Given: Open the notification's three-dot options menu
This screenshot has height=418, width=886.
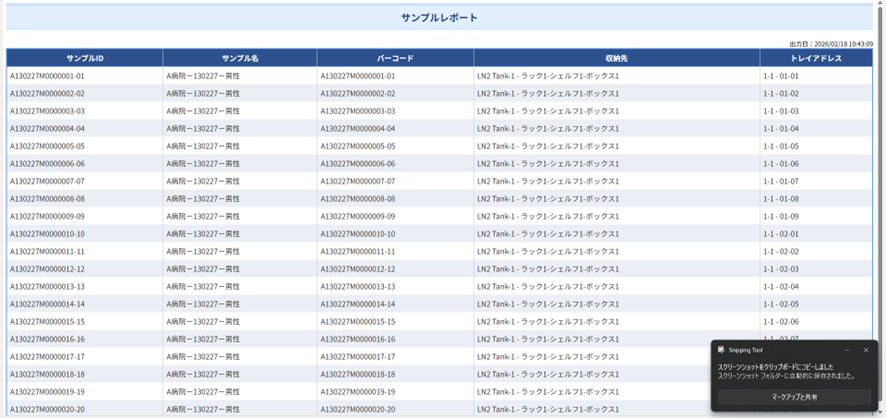Looking at the screenshot, I should click(847, 350).
